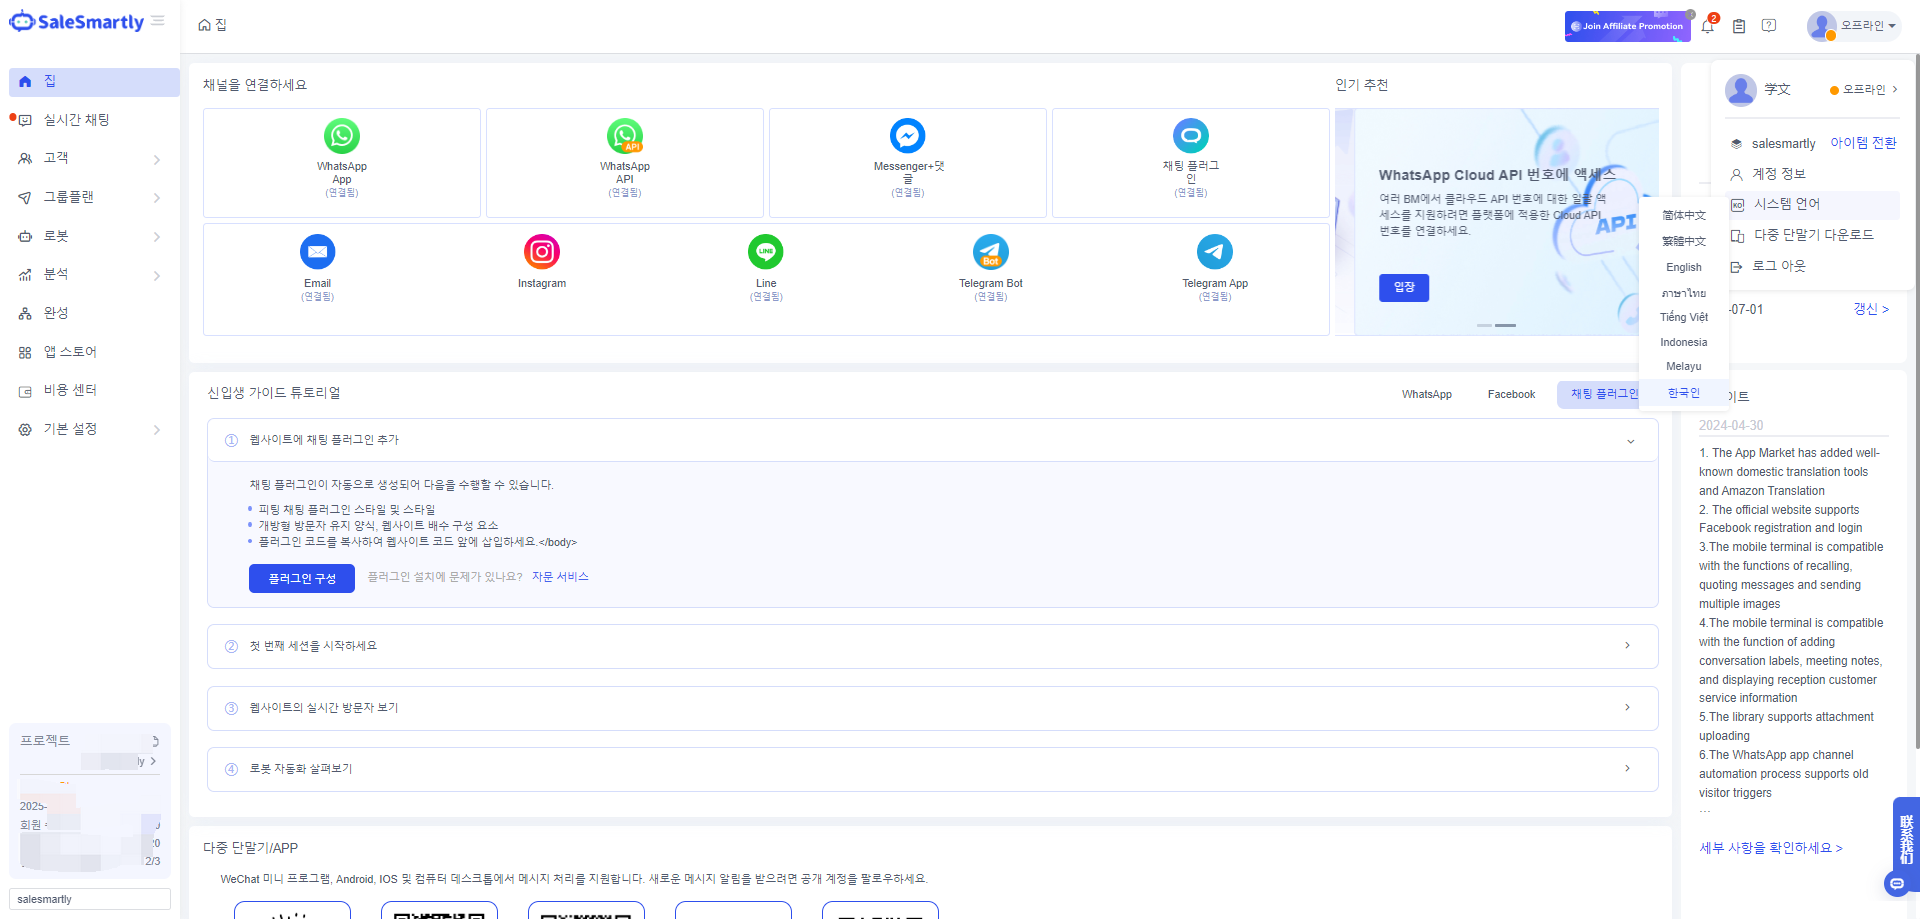This screenshot has height=919, width=1920.
Task: Click the salesmartly input field at bottom left
Action: click(90, 899)
